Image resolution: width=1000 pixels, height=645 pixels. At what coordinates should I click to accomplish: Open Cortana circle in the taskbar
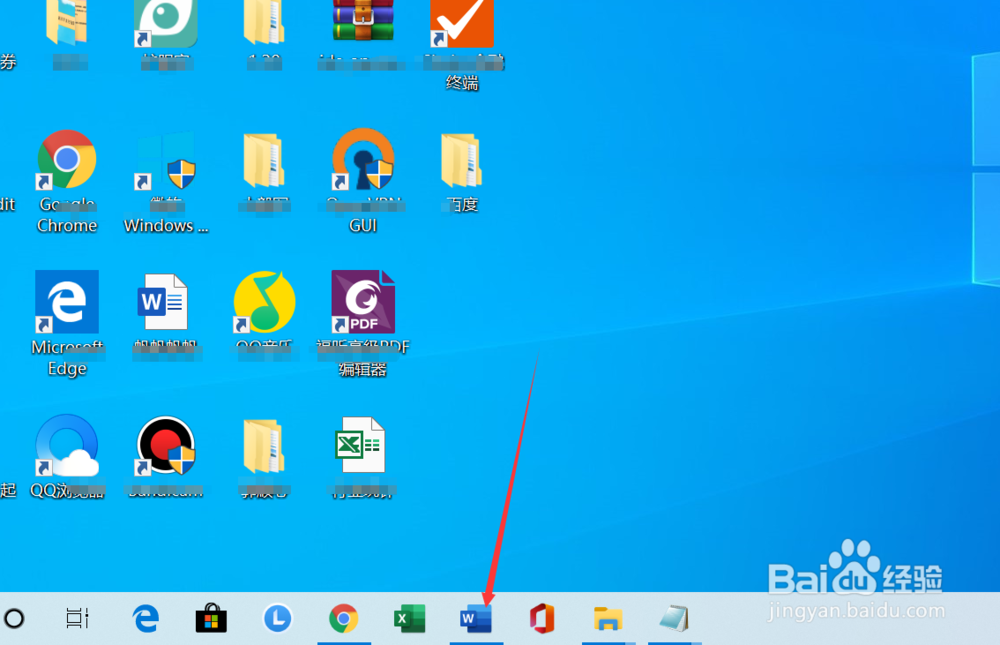coord(14,618)
